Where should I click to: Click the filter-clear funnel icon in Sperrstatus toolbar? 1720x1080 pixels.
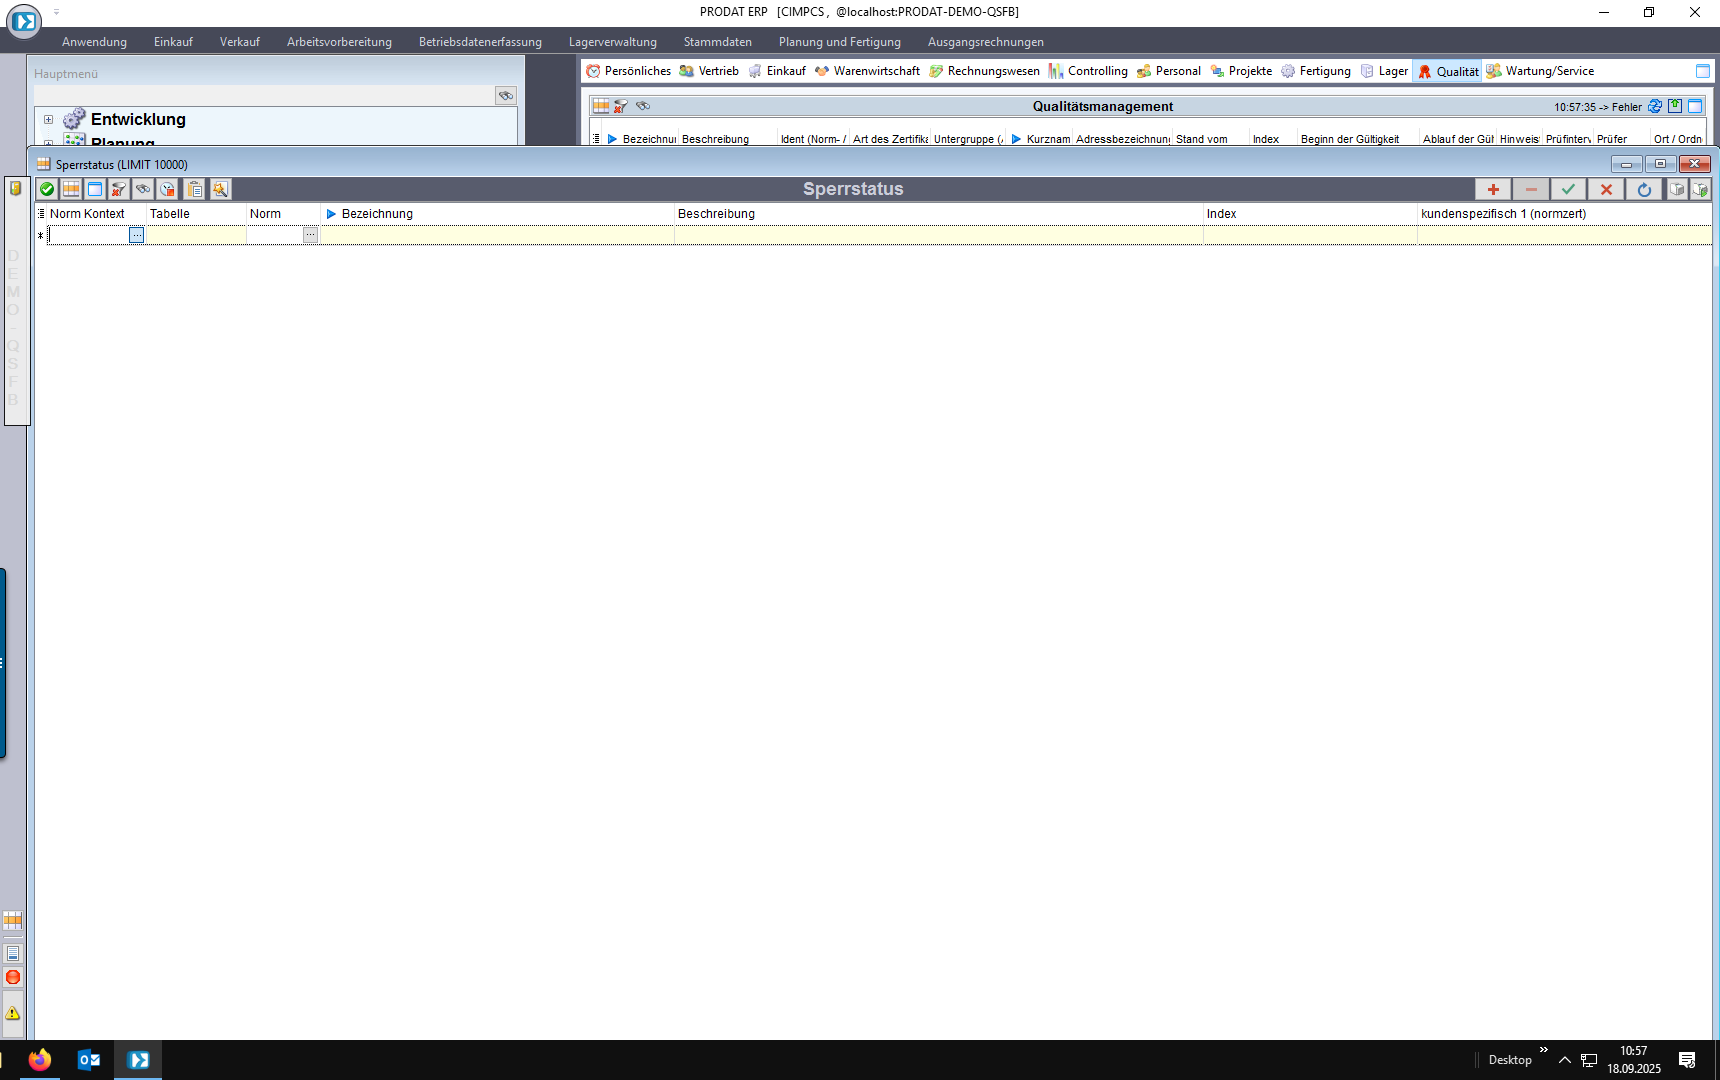tap(119, 189)
